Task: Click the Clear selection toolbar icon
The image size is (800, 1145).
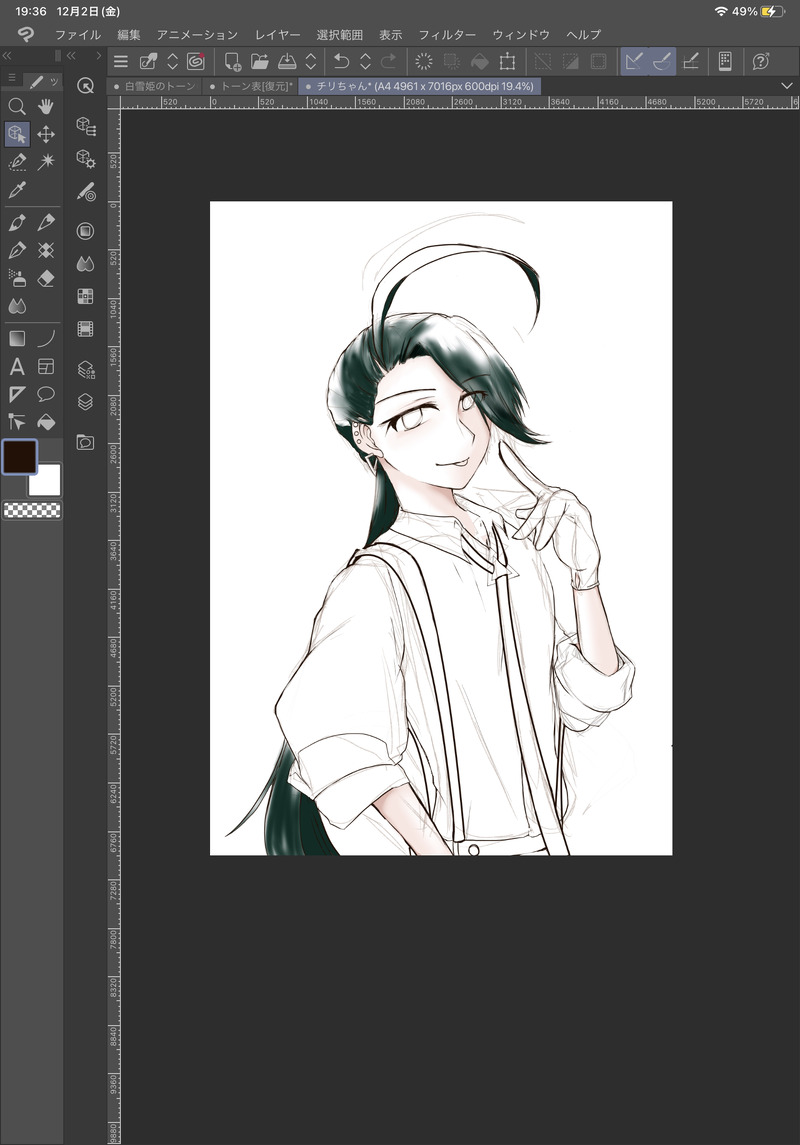Action: (423, 61)
